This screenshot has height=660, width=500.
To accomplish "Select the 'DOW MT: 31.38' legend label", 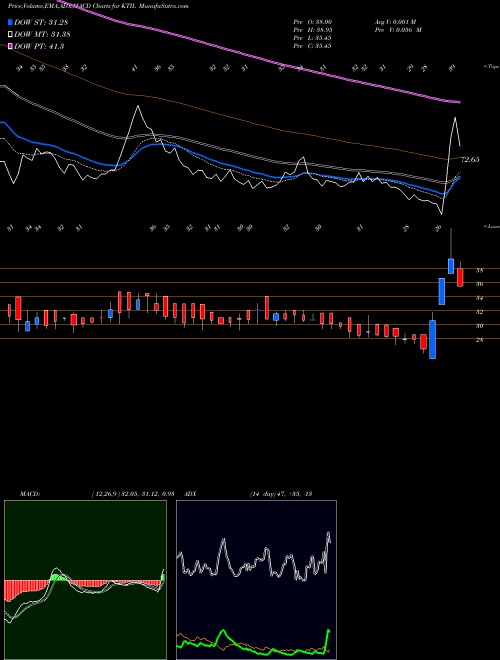I will pyautogui.click(x=42, y=35).
